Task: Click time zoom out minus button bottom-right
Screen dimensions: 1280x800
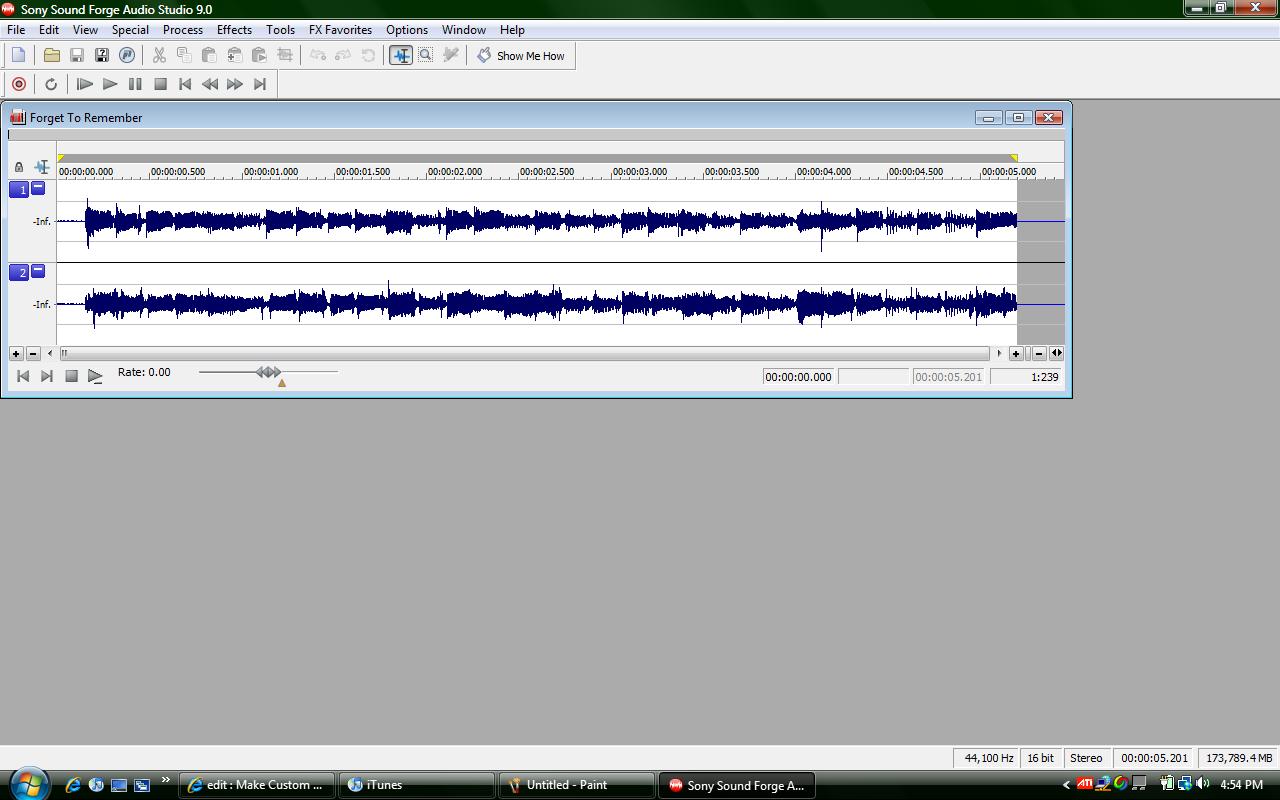Action: pos(1039,353)
